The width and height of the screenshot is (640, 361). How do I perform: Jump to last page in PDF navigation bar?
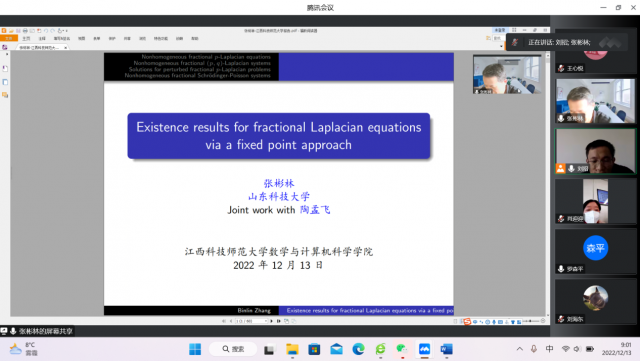pos(279,321)
